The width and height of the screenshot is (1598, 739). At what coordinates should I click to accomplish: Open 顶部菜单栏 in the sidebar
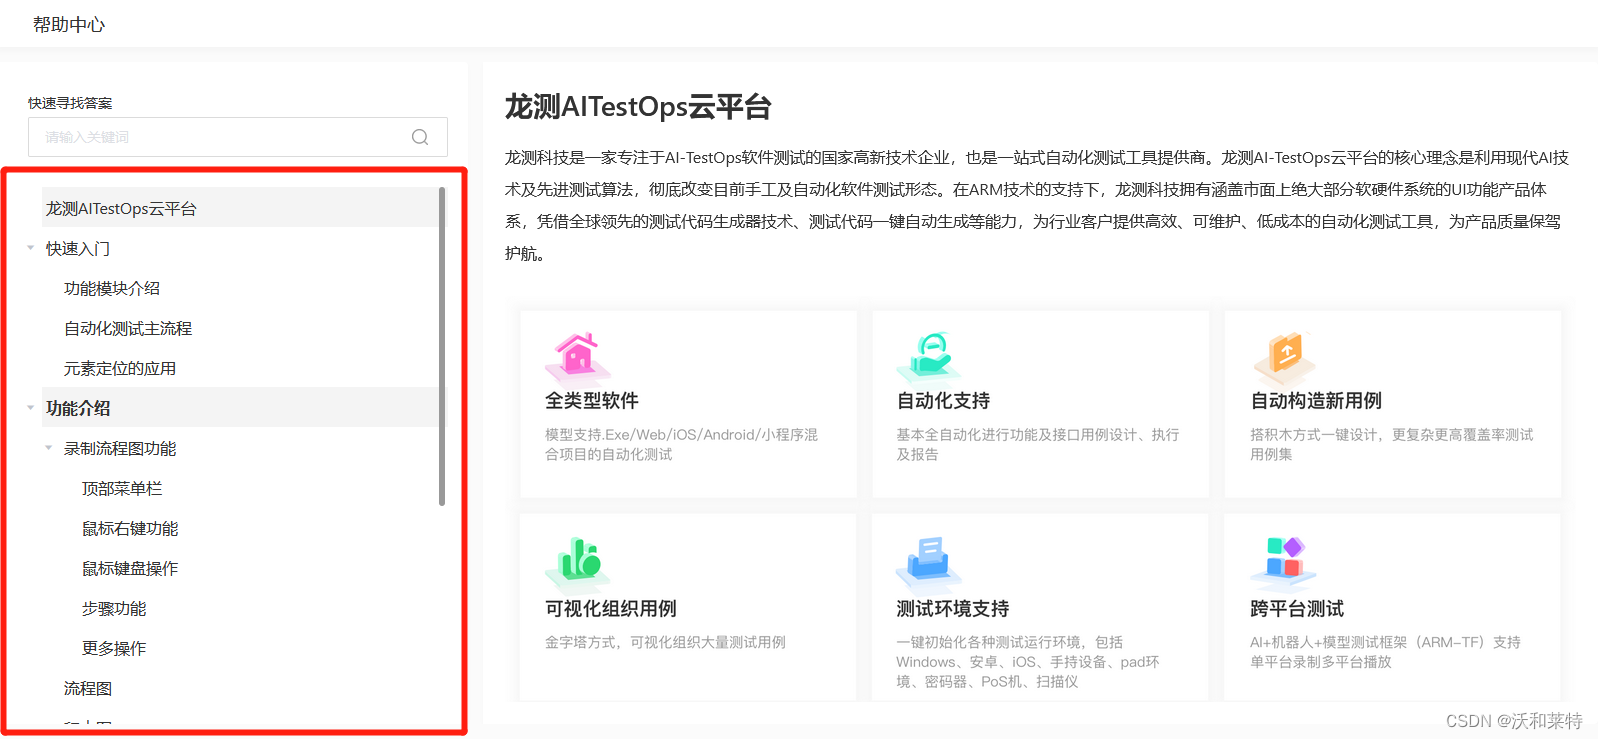(122, 488)
